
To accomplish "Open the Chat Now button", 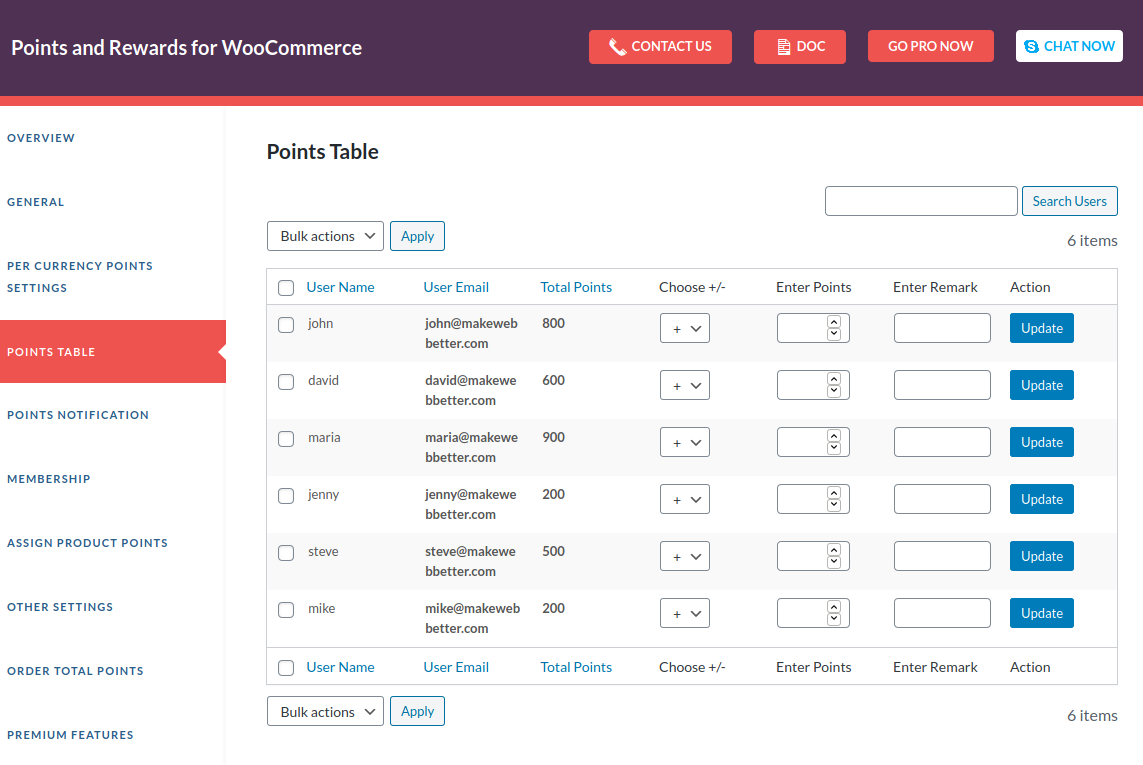I will (x=1069, y=46).
